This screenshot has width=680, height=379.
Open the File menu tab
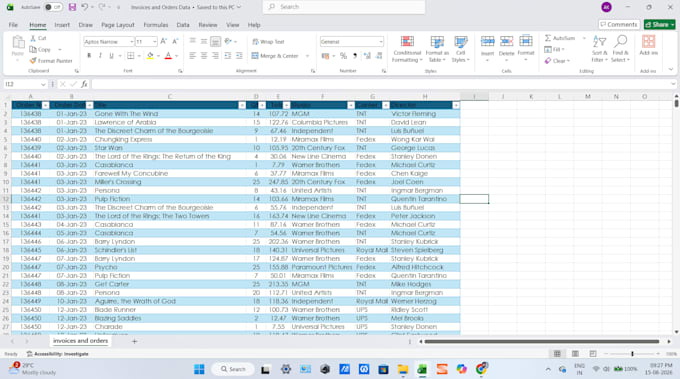13,25
